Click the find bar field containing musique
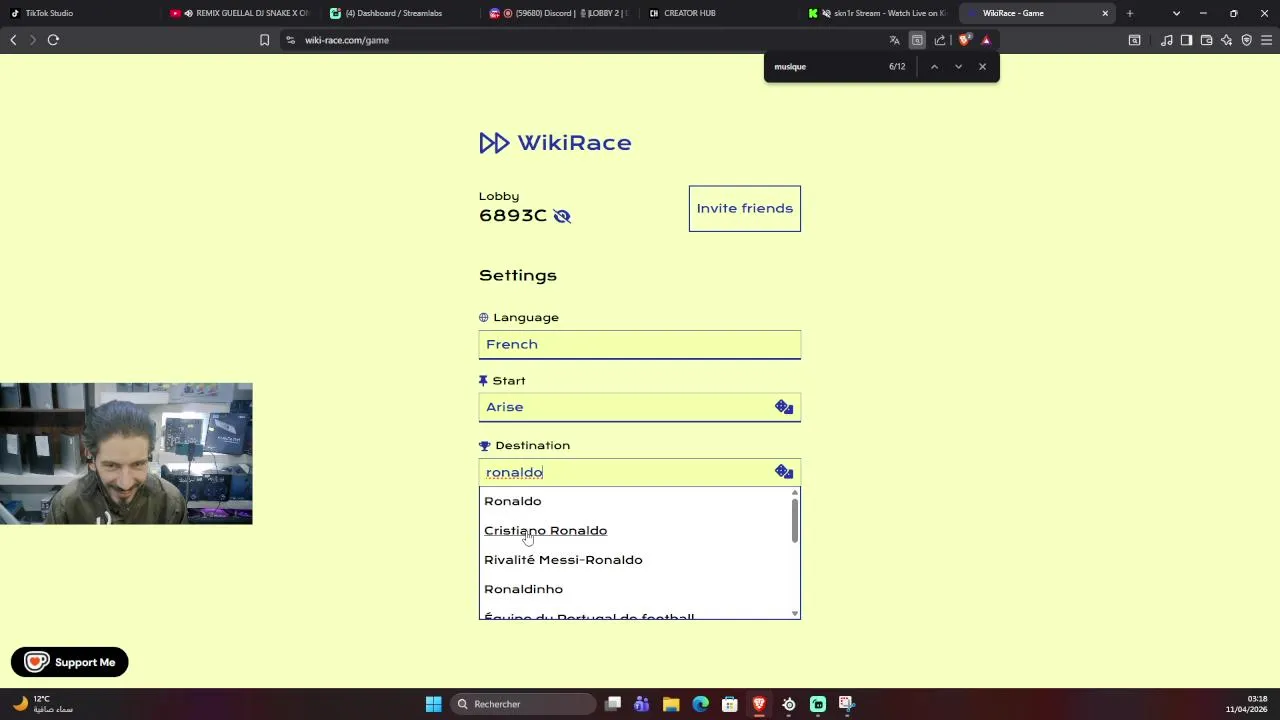Screen dimensions: 1280x720 [x=825, y=67]
